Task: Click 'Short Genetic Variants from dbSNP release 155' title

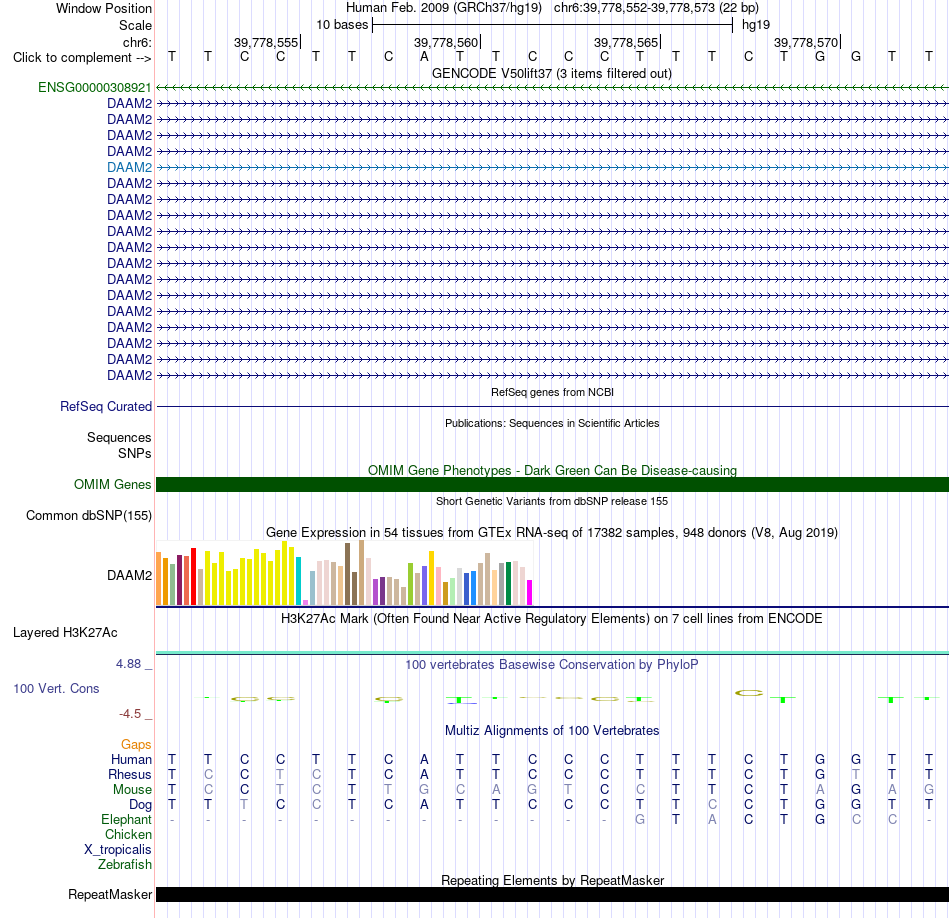Action: [x=552, y=501]
